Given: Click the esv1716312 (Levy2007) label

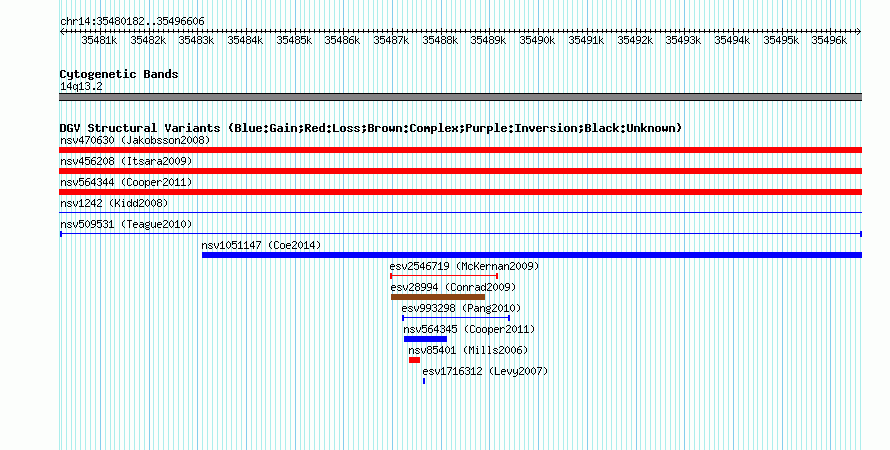Looking at the screenshot, I should 485,371.
